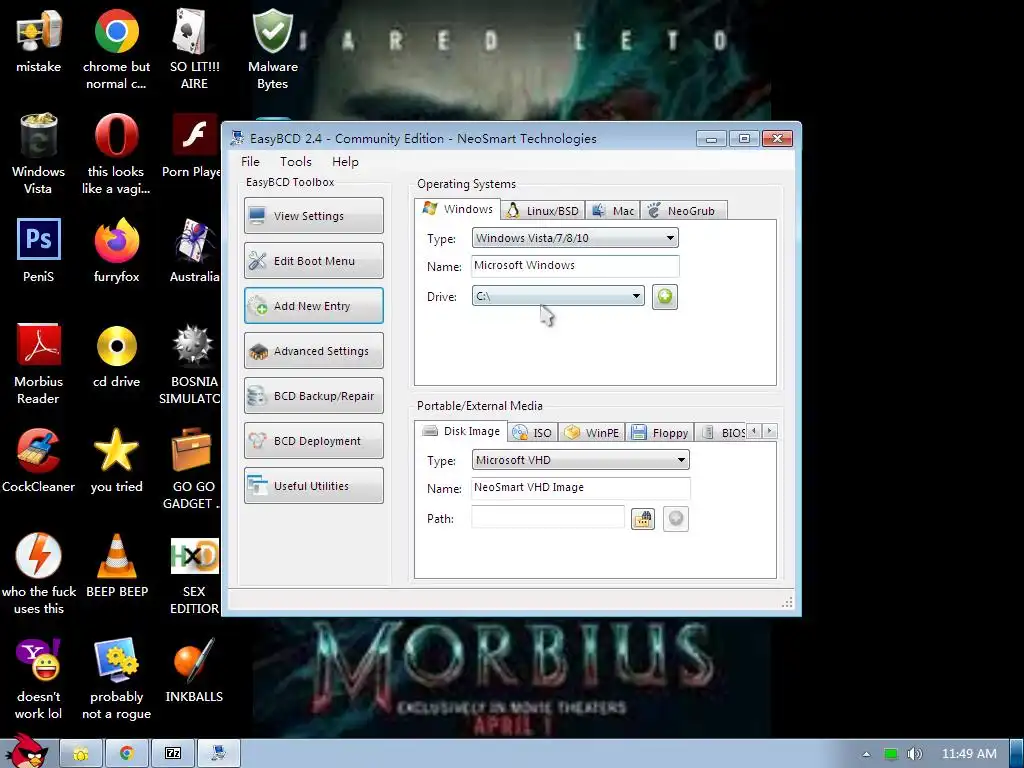The width and height of the screenshot is (1024, 768).
Task: Open Useful Utilities in the toolbox
Action: (x=314, y=486)
